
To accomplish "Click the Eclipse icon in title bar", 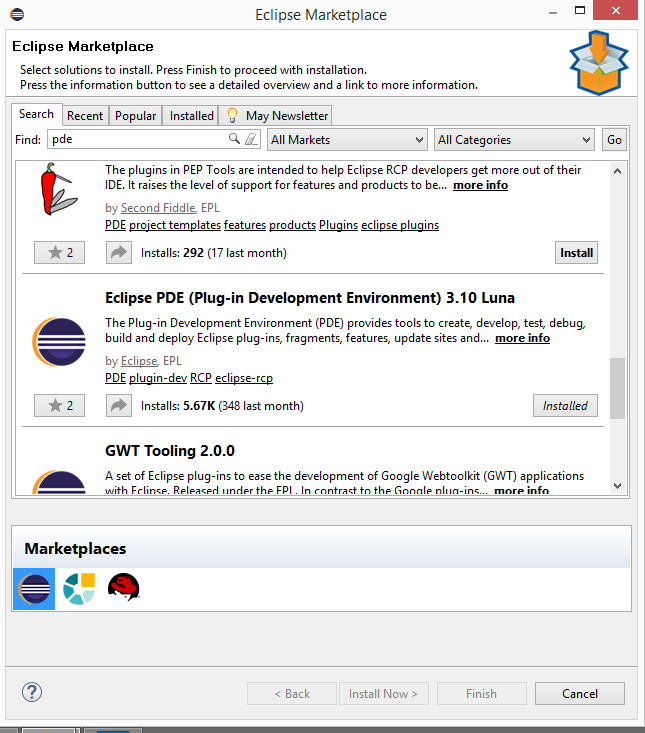I will (x=17, y=14).
